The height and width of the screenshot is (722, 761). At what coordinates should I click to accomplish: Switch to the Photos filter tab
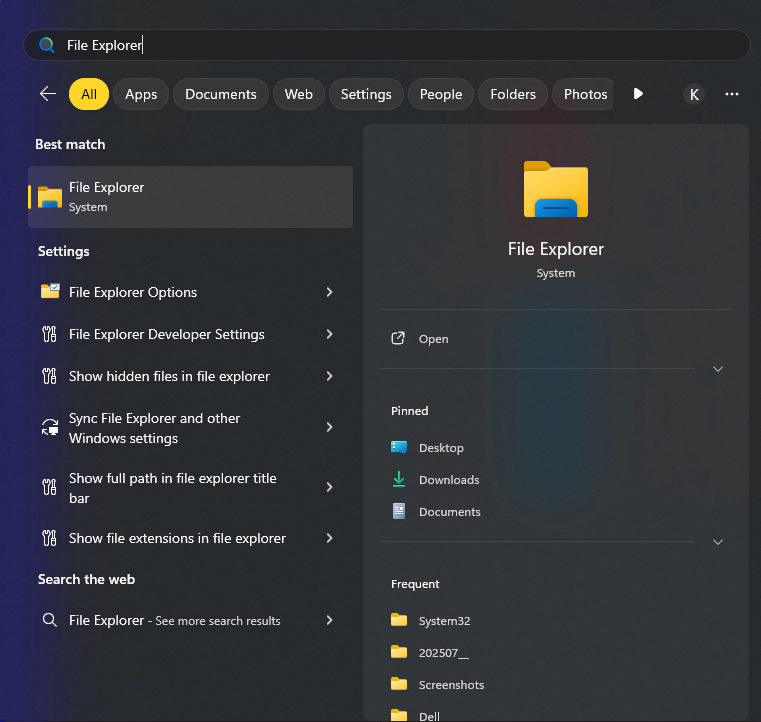pos(584,94)
